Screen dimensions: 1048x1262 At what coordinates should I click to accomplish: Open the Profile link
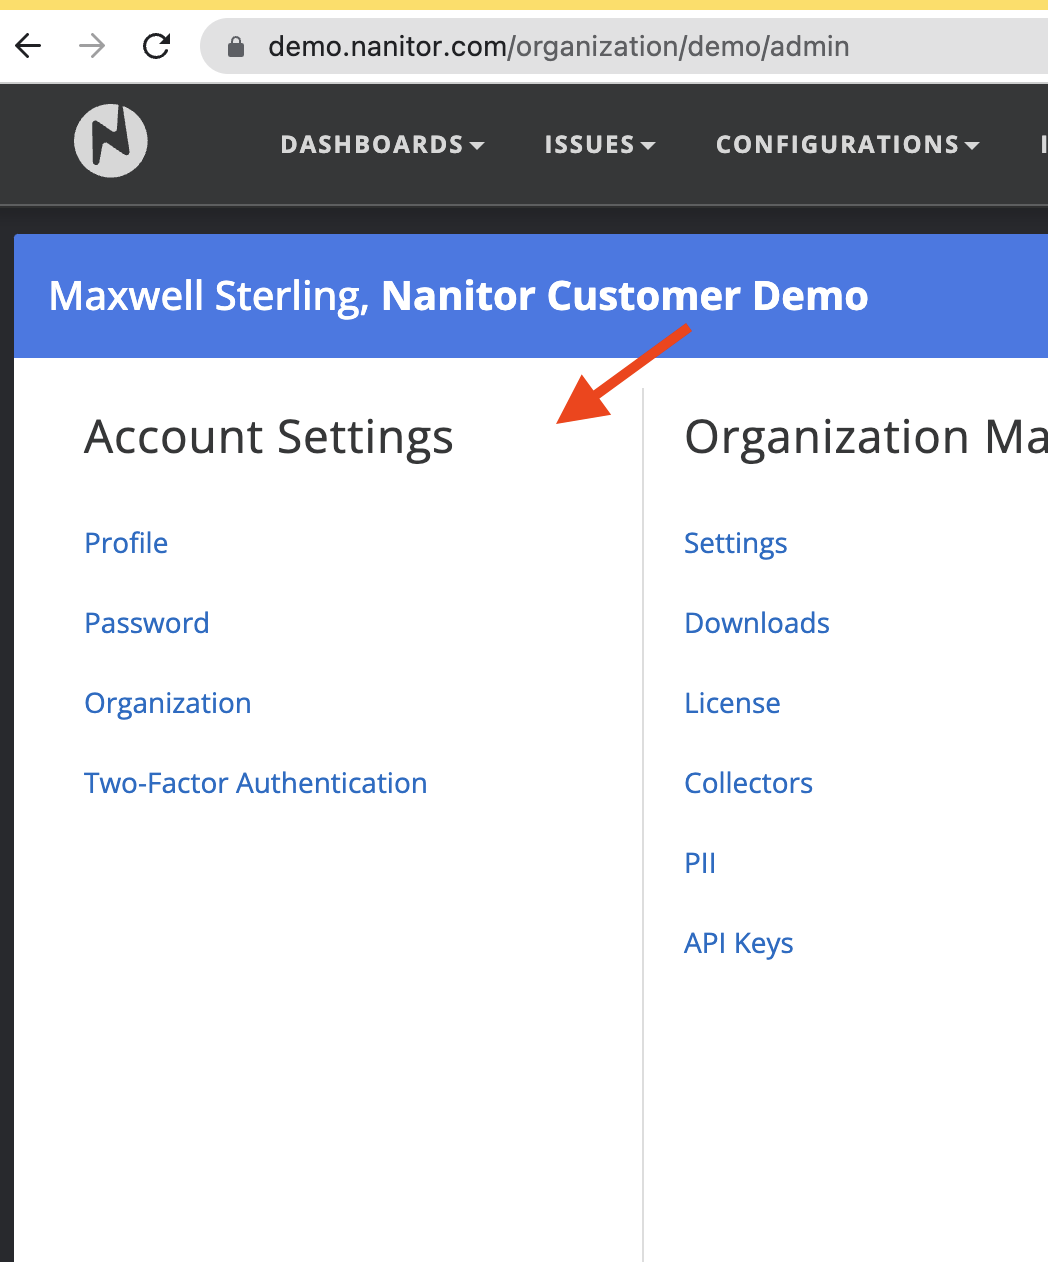click(x=126, y=543)
